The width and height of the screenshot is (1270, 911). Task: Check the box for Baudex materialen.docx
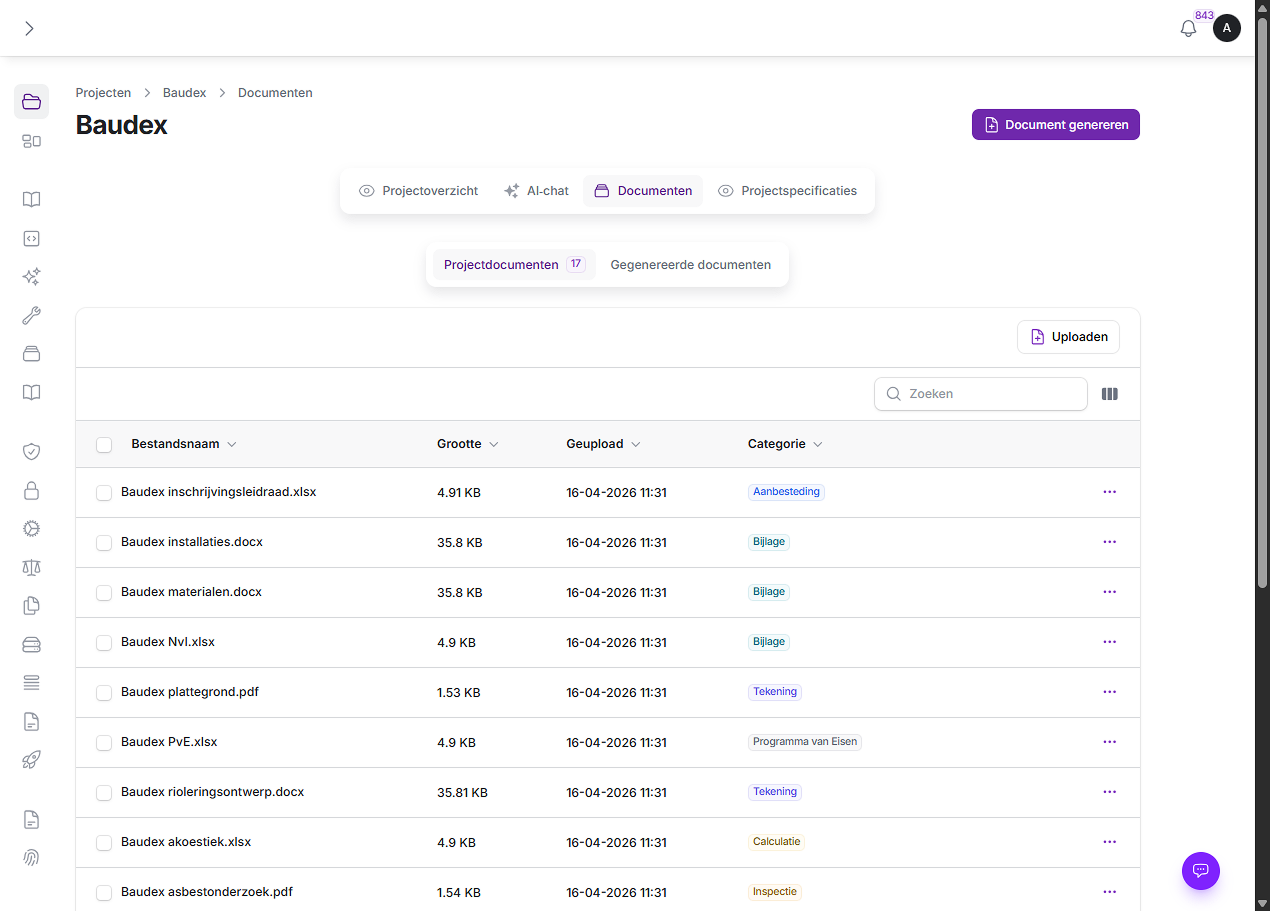coord(104,593)
